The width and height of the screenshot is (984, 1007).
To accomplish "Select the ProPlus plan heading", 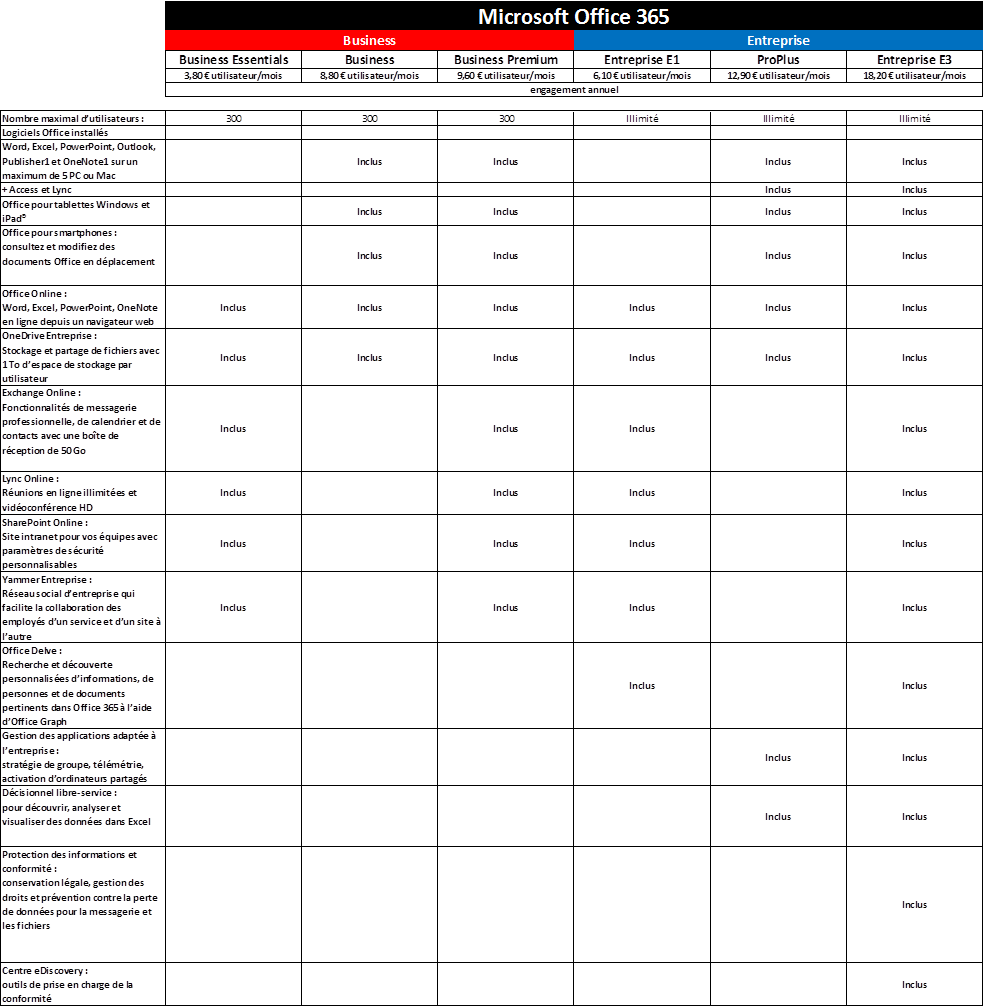I will click(x=778, y=60).
